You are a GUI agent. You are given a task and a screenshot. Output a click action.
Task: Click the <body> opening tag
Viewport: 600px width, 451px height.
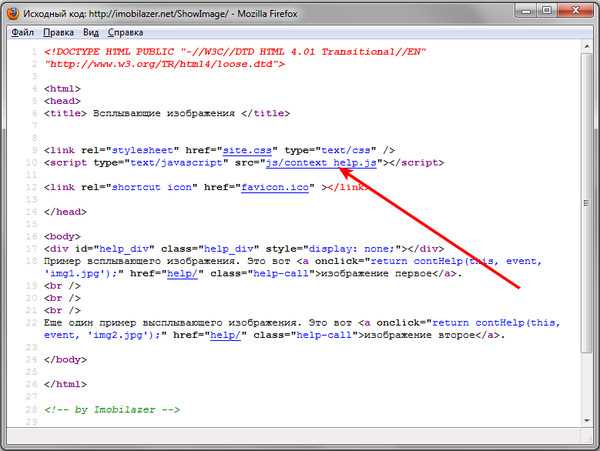tap(62, 237)
